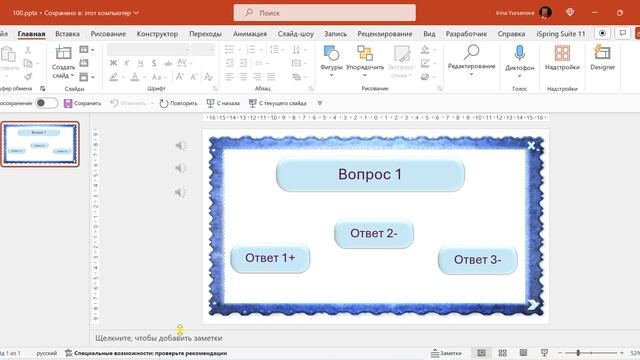Click the русский language indicator
This screenshot has width=640, height=360.
(x=47, y=353)
